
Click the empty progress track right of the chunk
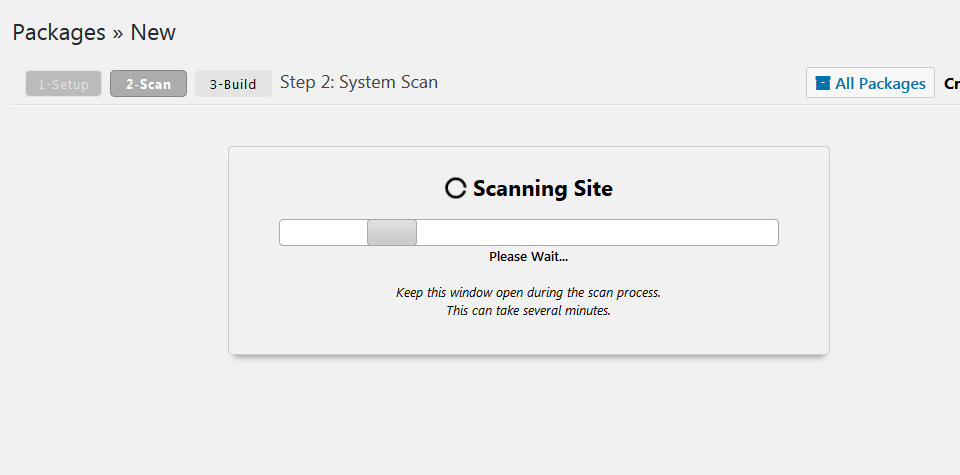(x=597, y=233)
